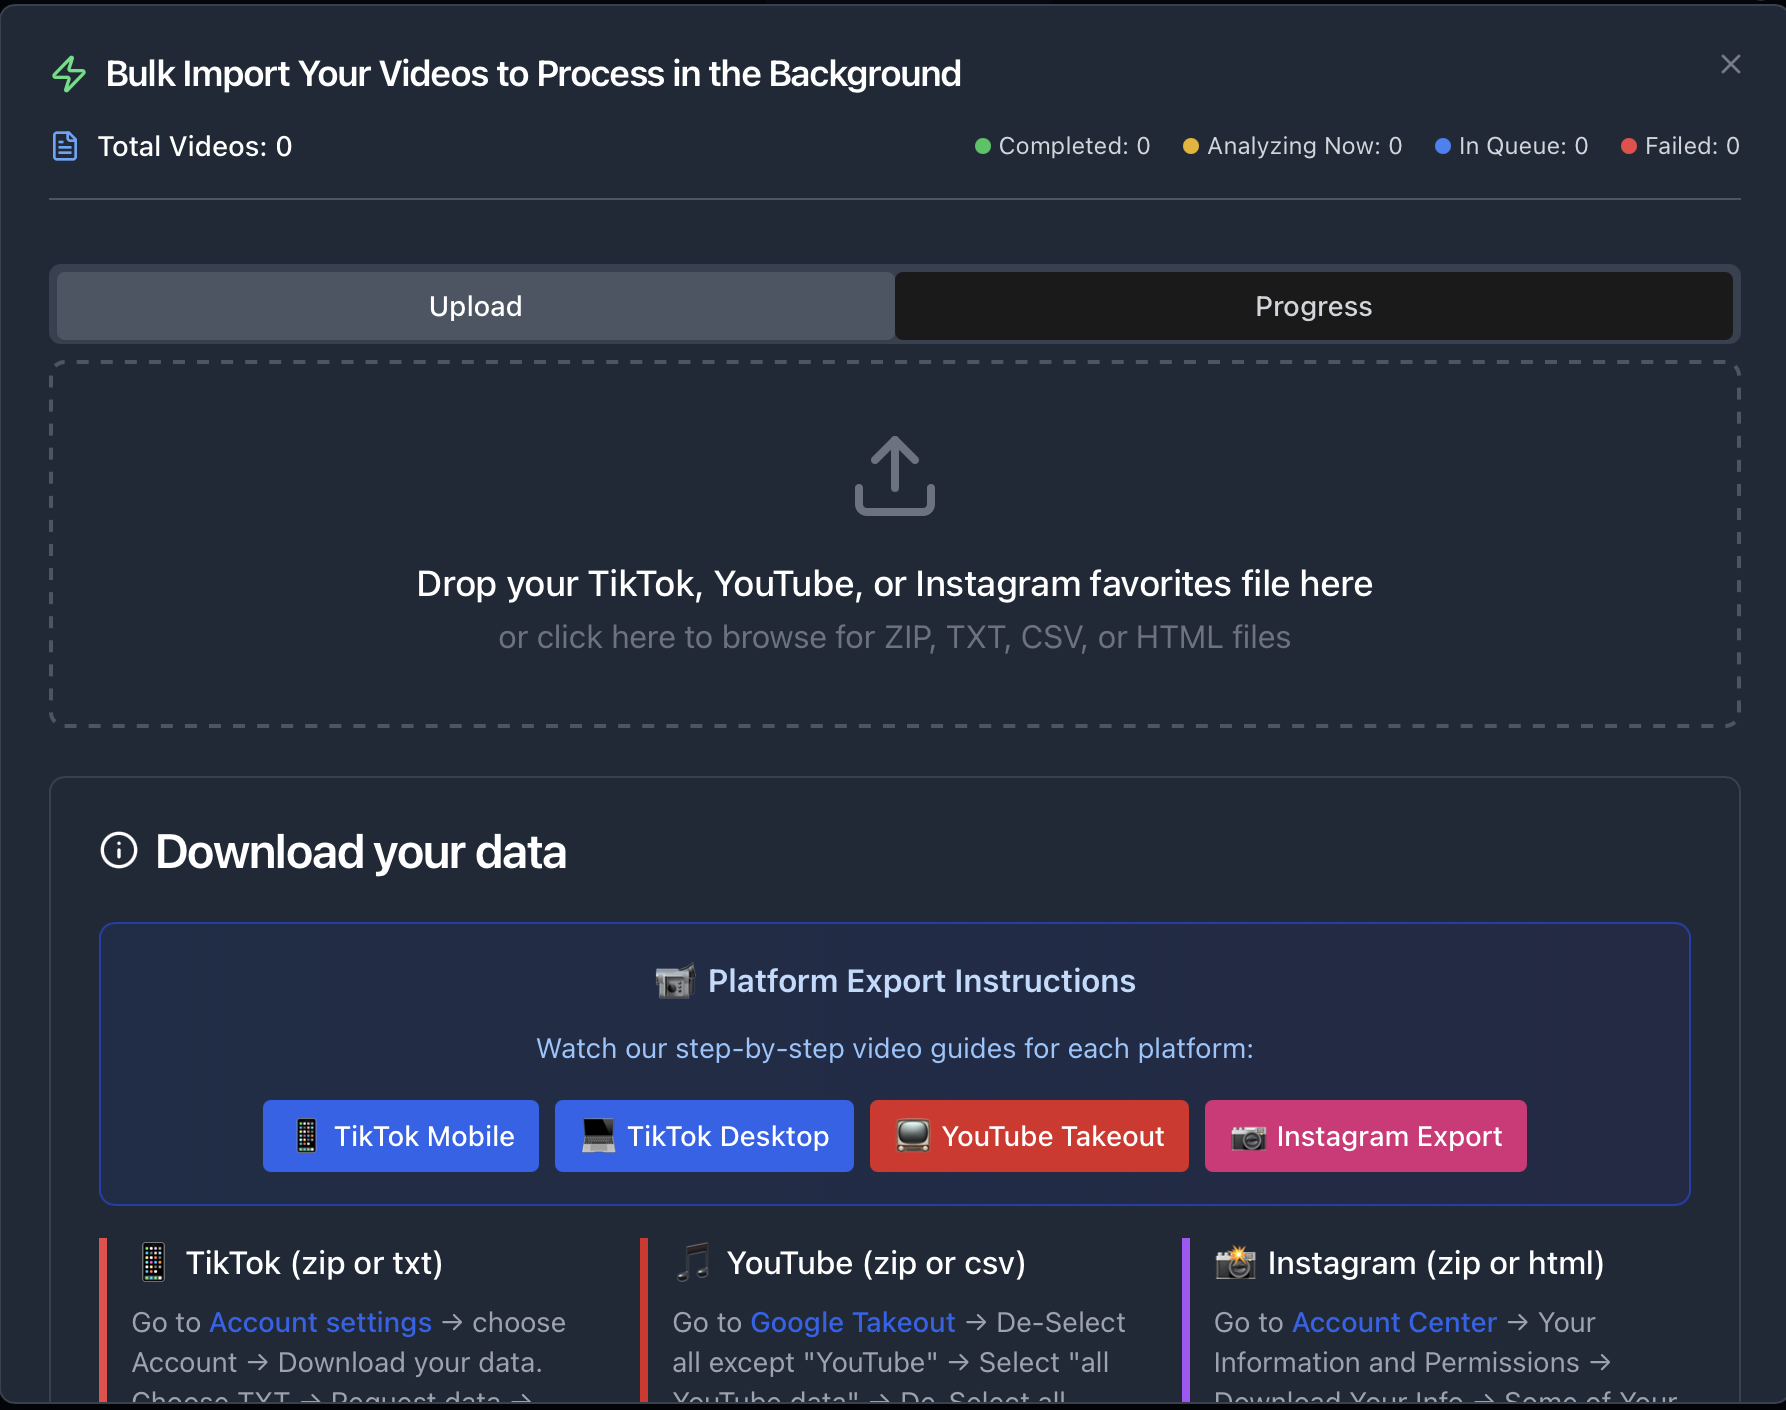Screen dimensions: 1786x1410
Task: Follow the Google Takeout link
Action: click(853, 1322)
